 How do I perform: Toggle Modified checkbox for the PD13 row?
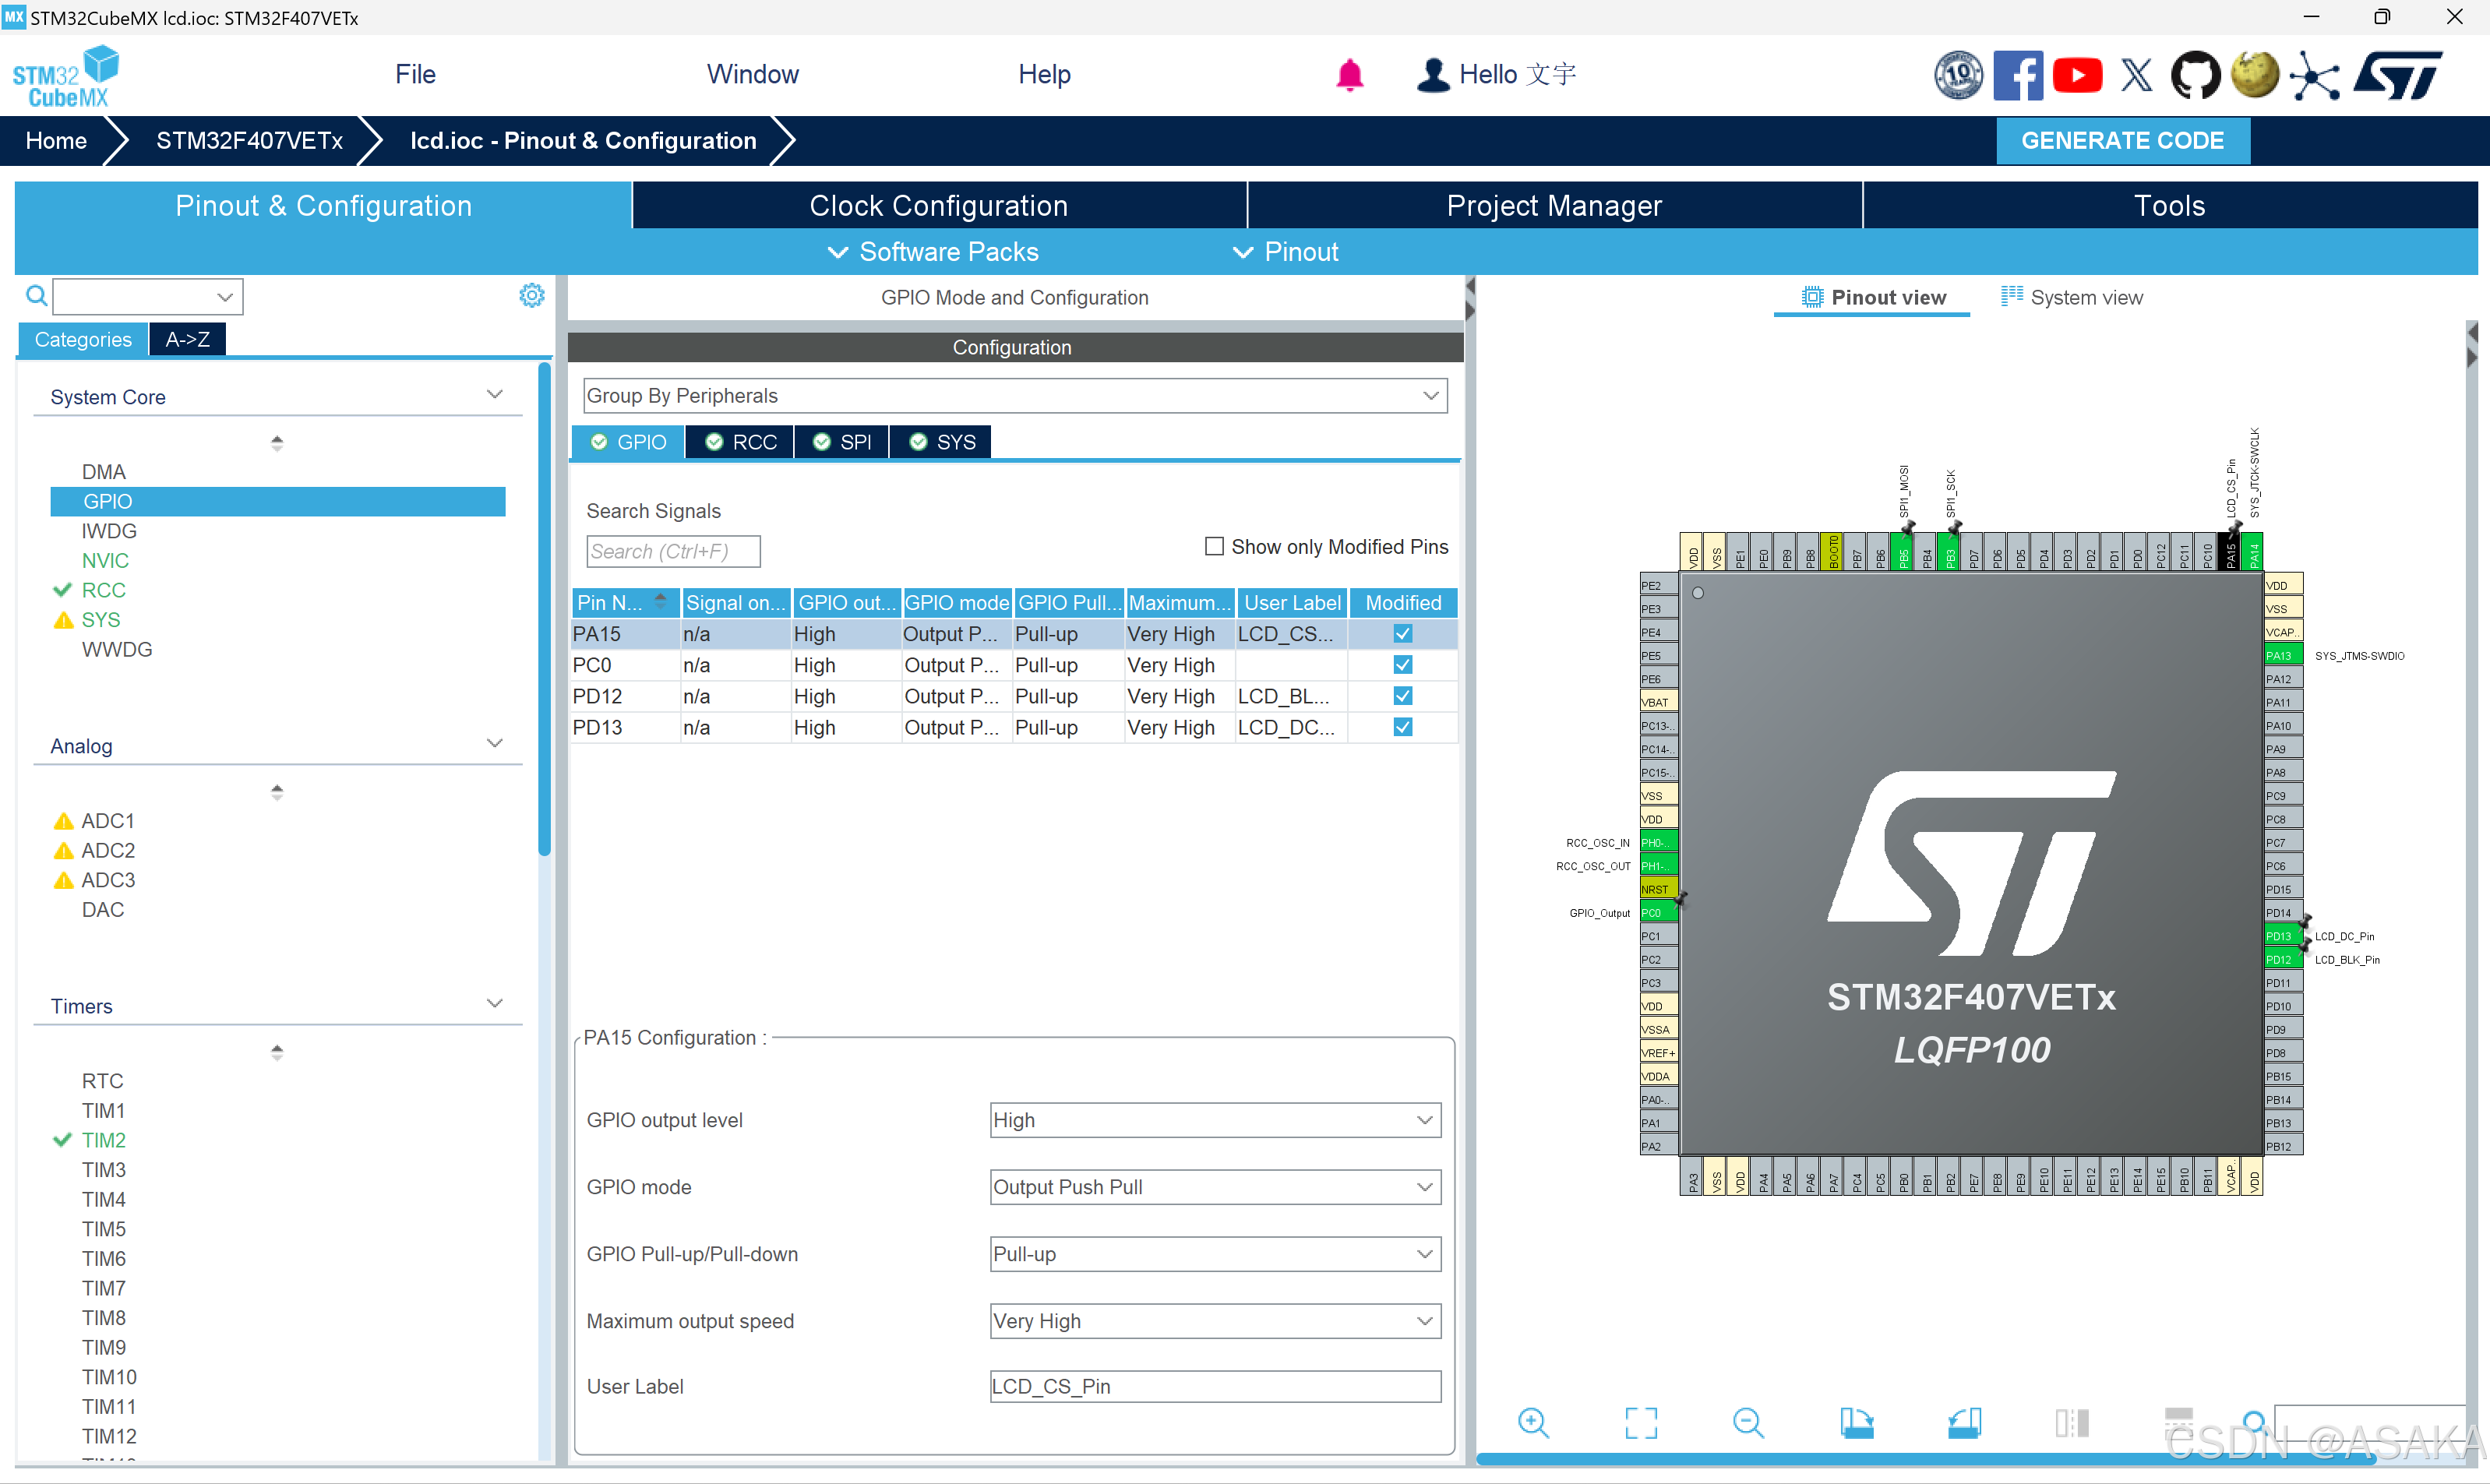pos(1402,727)
